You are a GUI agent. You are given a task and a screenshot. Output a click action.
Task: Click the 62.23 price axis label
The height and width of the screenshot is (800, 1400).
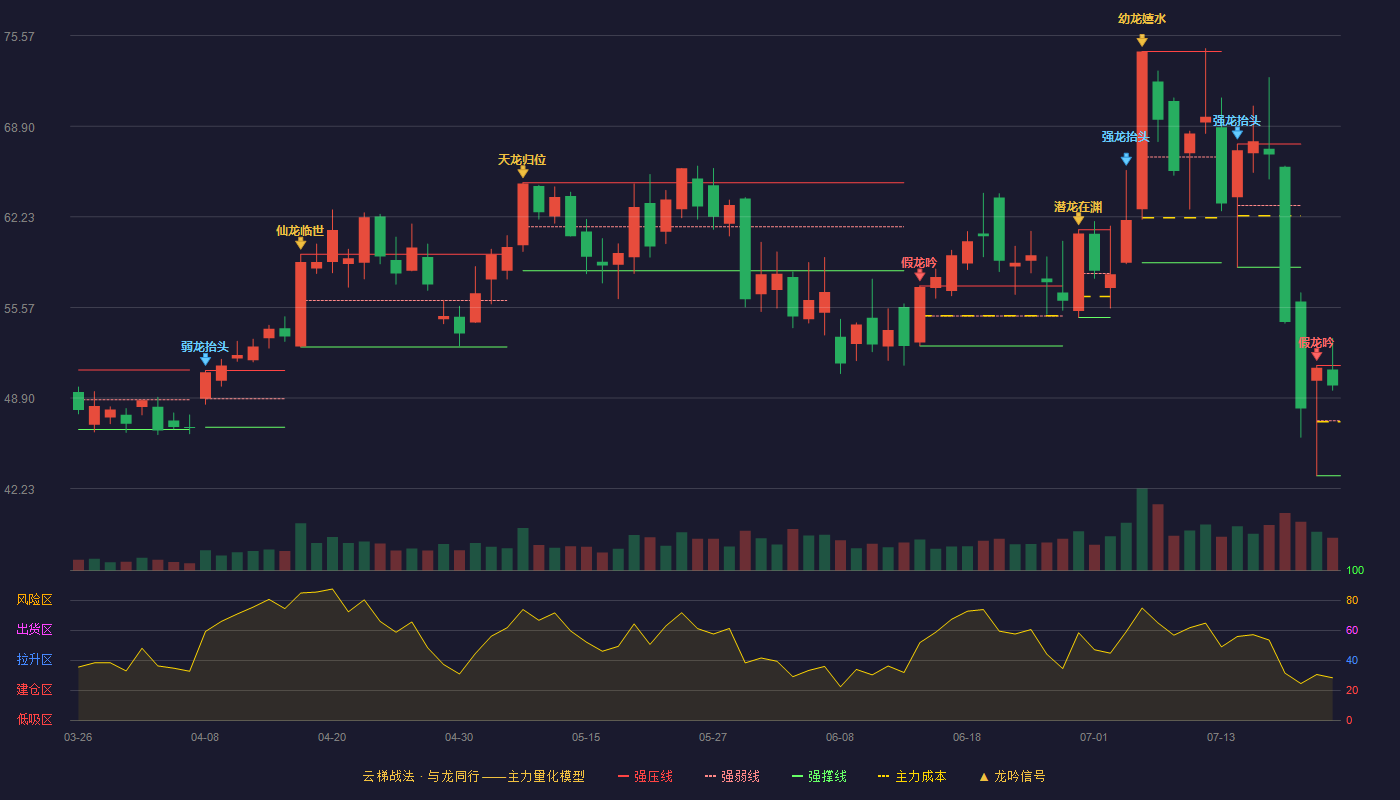click(x=19, y=218)
